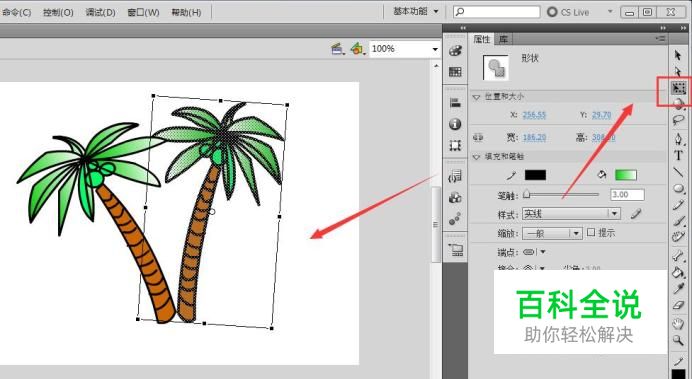
Task: Click the green gradient fill color swatch
Action: (x=626, y=175)
